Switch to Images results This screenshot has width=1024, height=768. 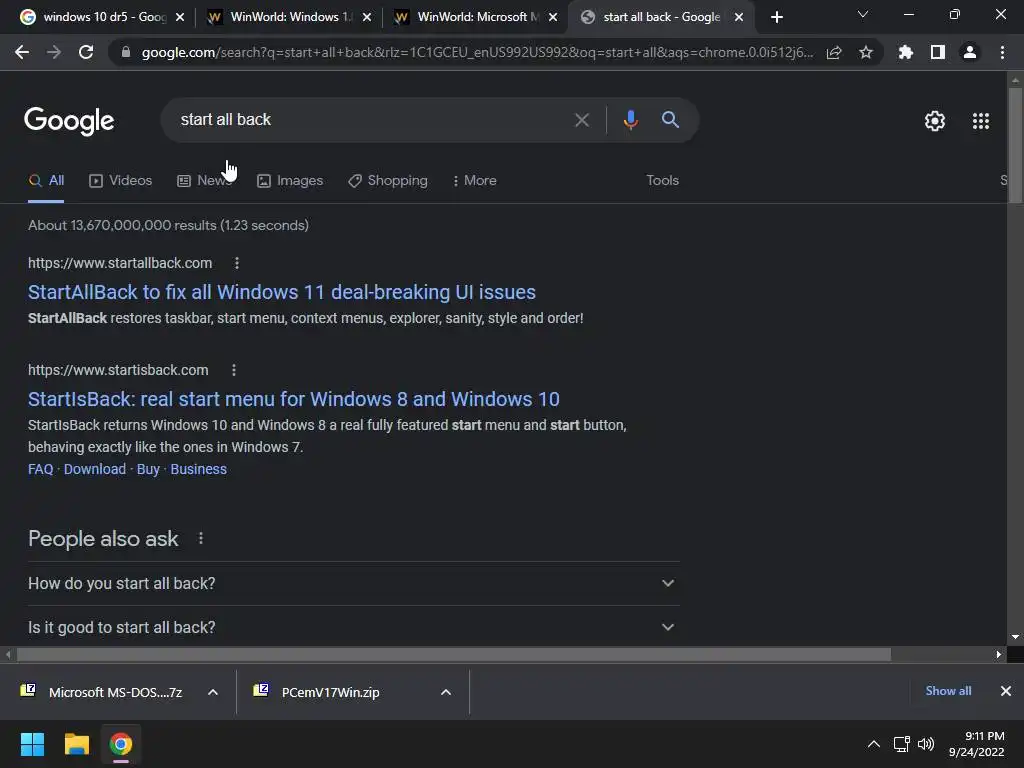tap(290, 181)
